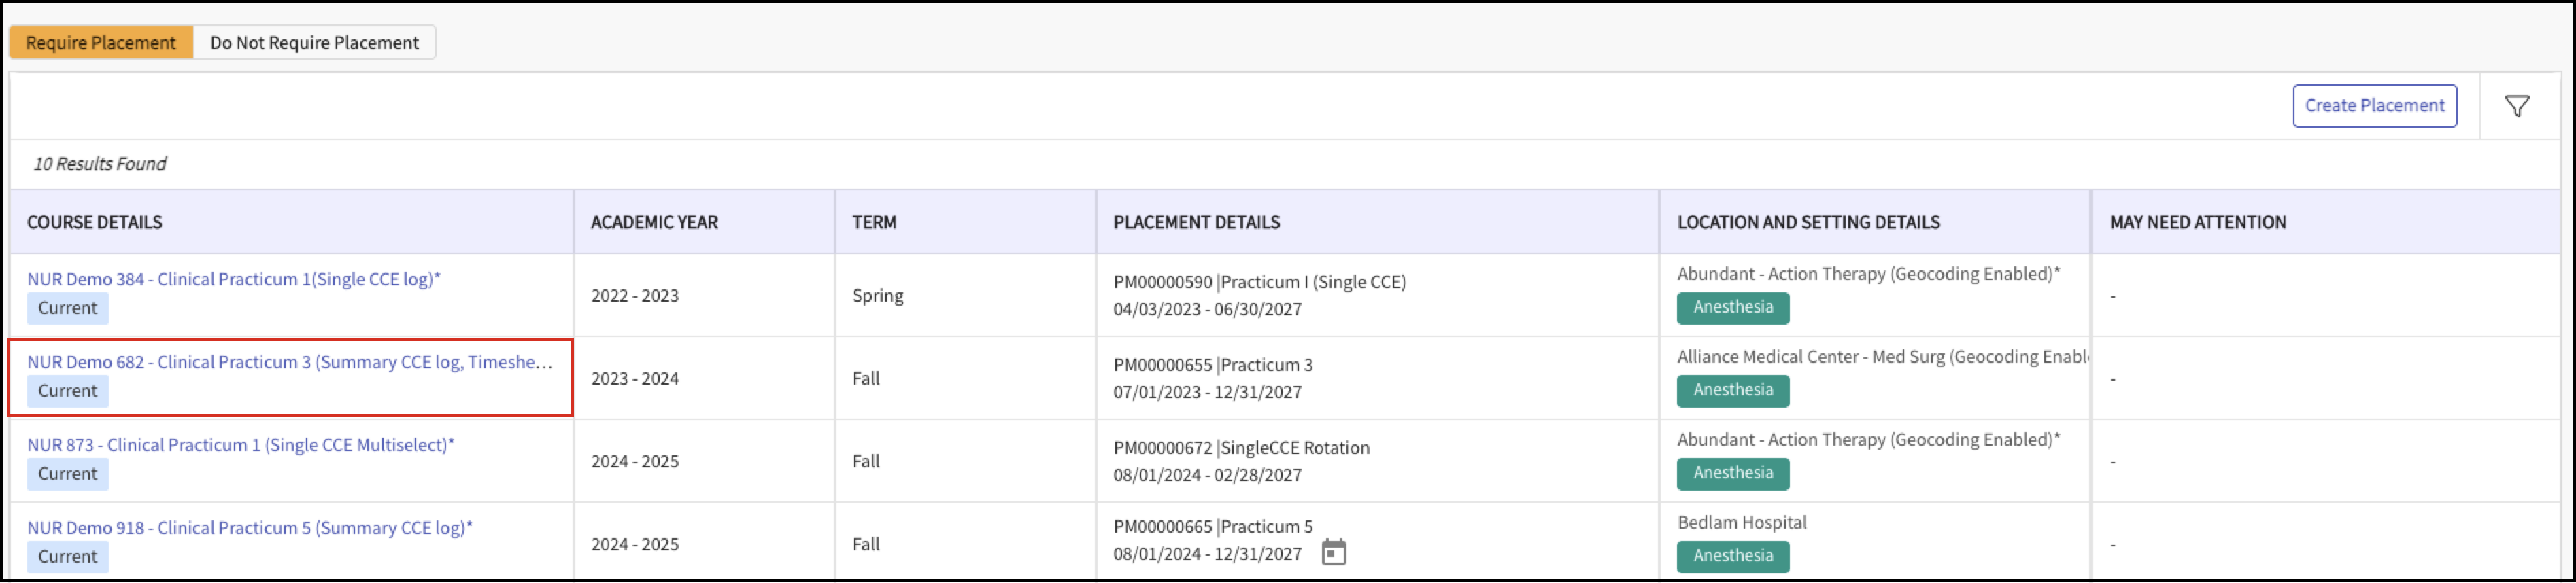Click Anesthesia tag under Bedlam Hospital
Viewport: 2576px width, 583px height.
(1732, 556)
